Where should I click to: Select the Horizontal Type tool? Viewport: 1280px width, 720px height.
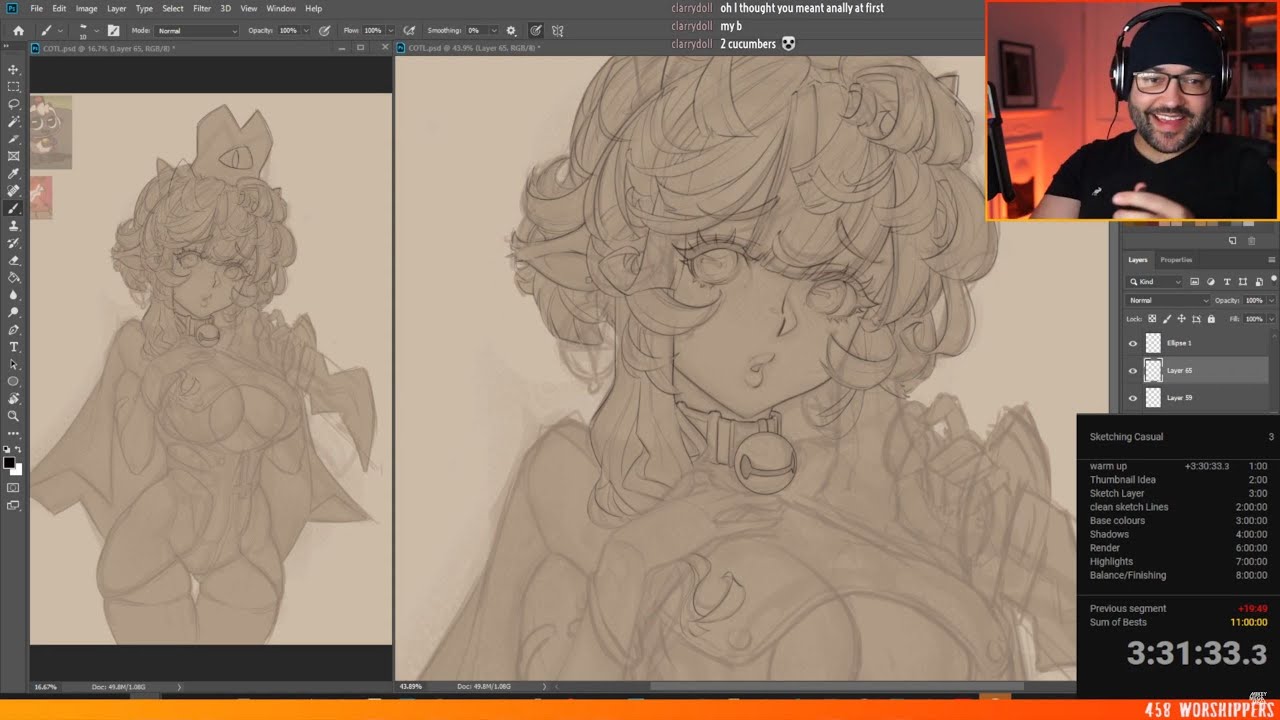[x=14, y=347]
